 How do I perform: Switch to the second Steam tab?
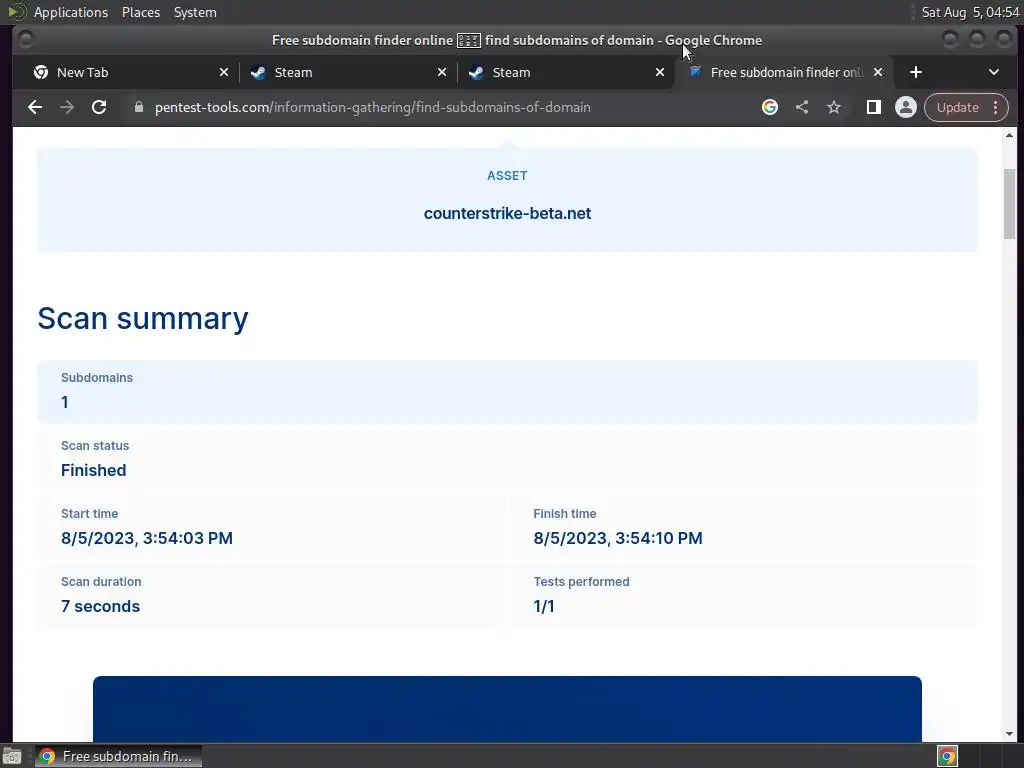coord(566,72)
